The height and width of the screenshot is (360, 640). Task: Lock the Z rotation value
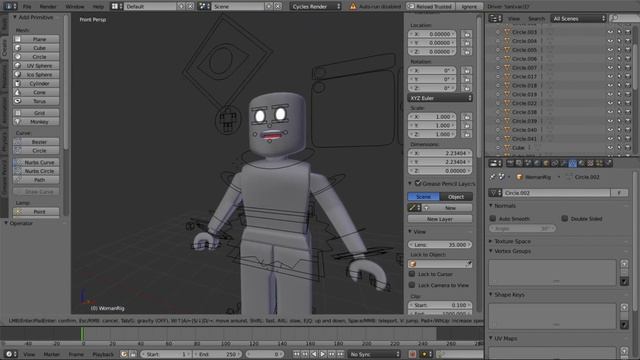click(466, 88)
